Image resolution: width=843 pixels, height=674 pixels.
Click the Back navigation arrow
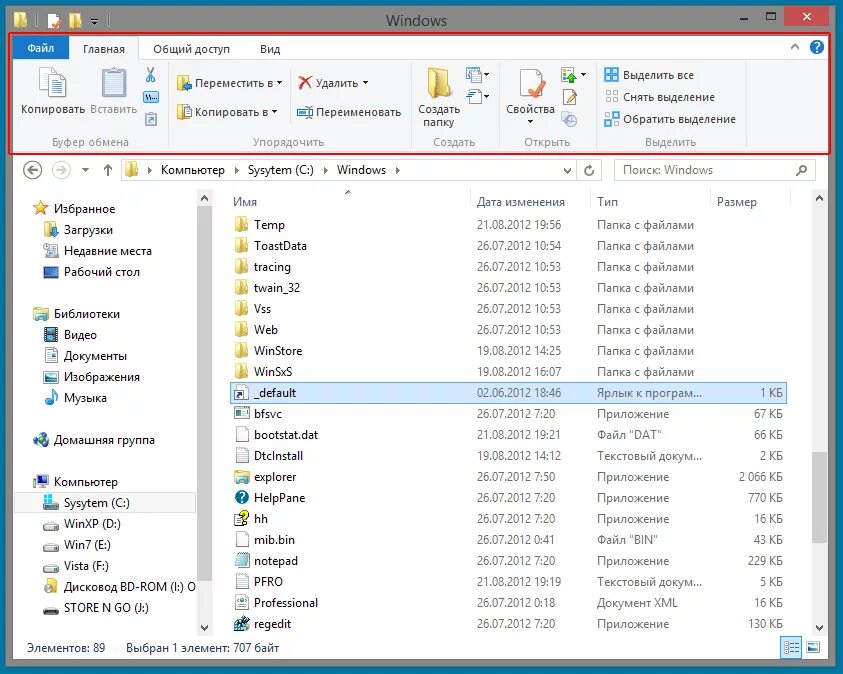[x=33, y=170]
